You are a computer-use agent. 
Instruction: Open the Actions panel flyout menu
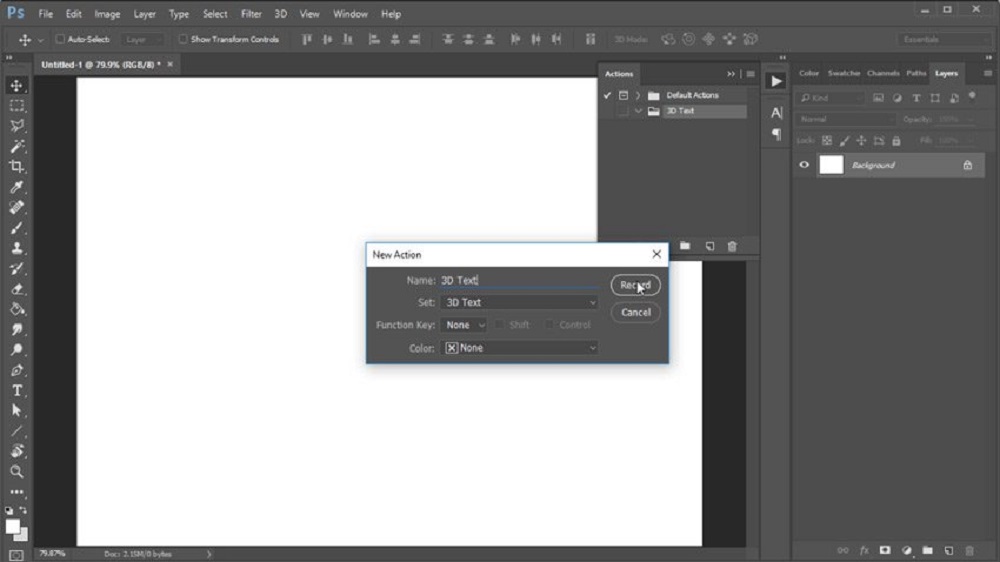[x=751, y=74]
